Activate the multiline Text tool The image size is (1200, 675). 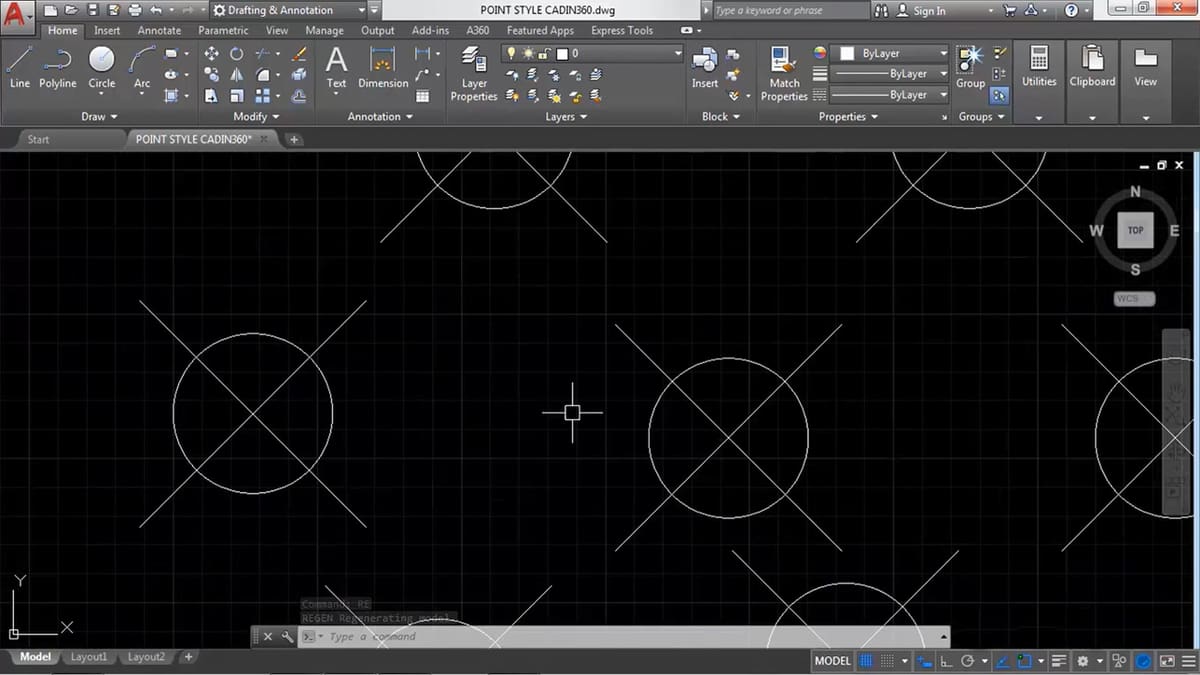pos(336,67)
